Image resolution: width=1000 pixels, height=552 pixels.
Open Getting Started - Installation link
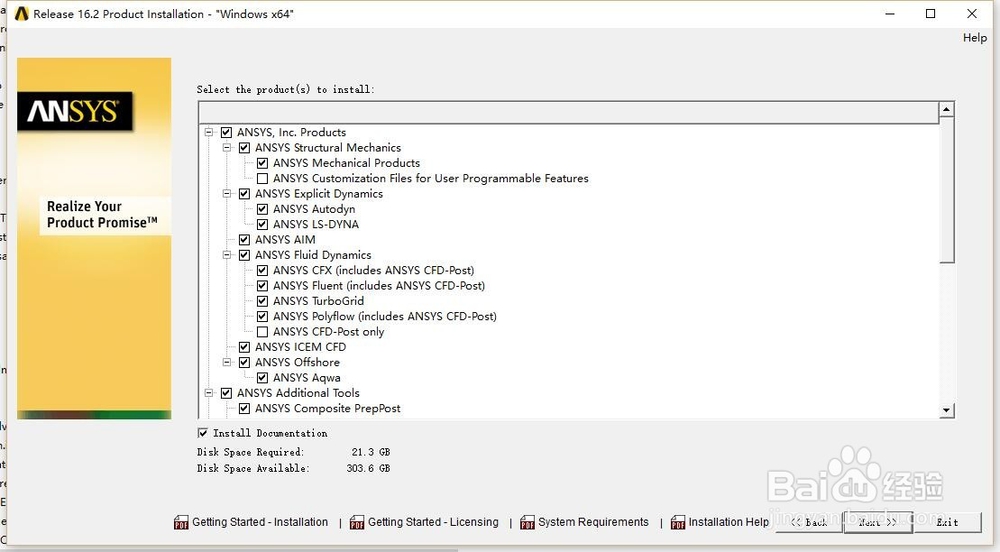260,522
